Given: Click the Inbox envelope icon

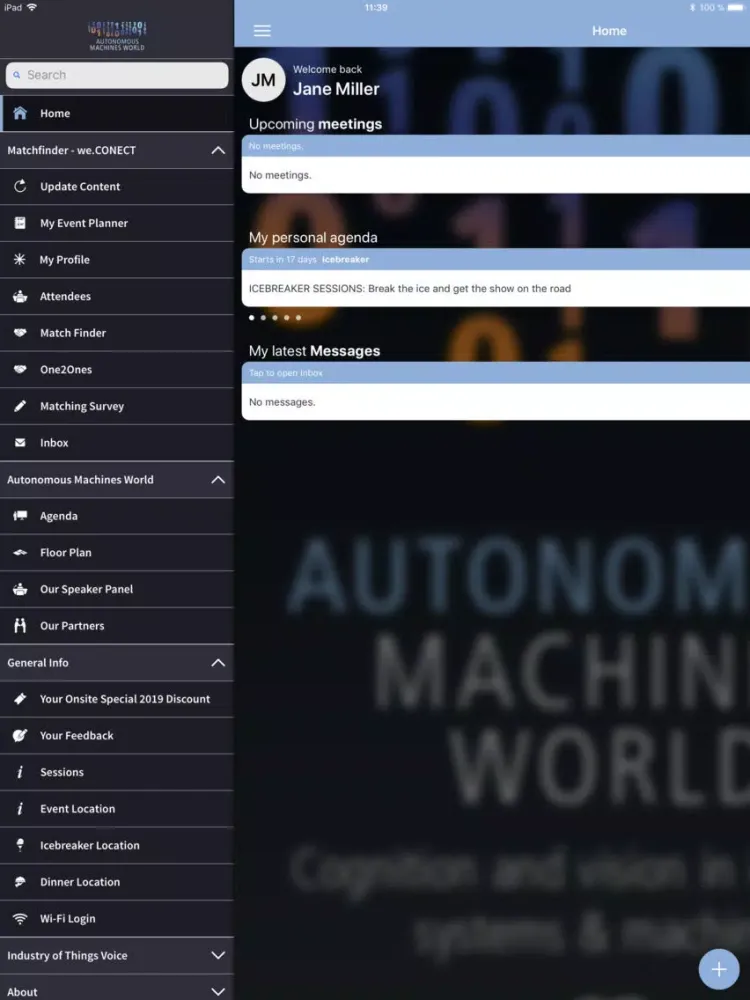Looking at the screenshot, I should tap(20, 442).
